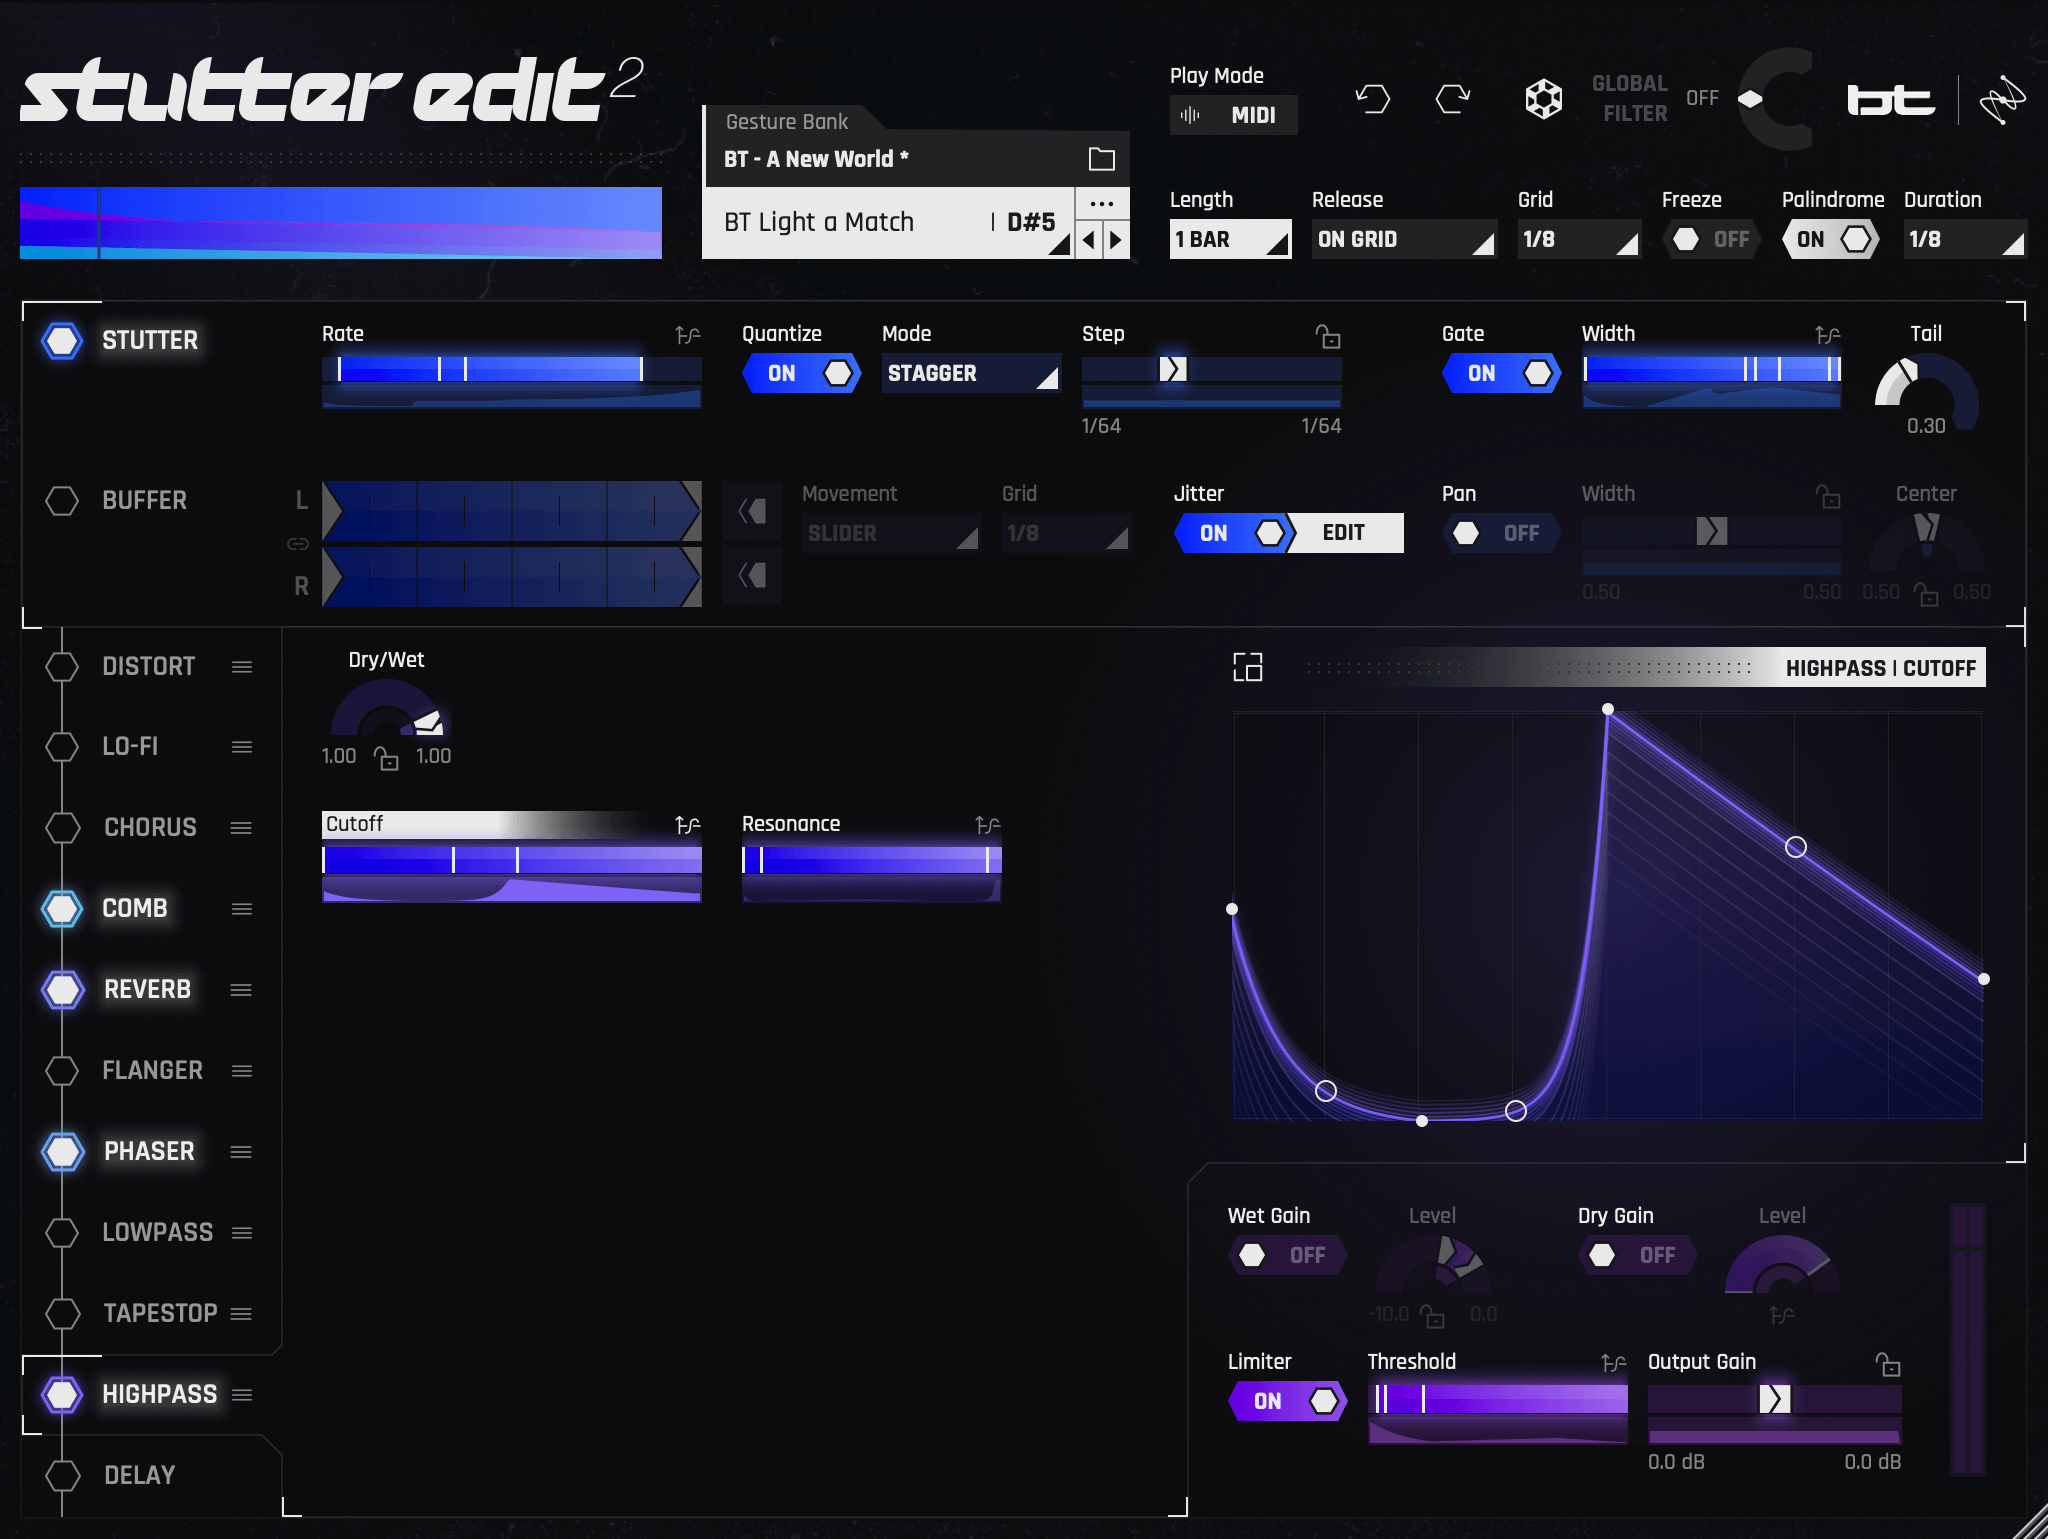This screenshot has height=1539, width=2048.
Task: Select the PHASER effect module
Action: (x=149, y=1151)
